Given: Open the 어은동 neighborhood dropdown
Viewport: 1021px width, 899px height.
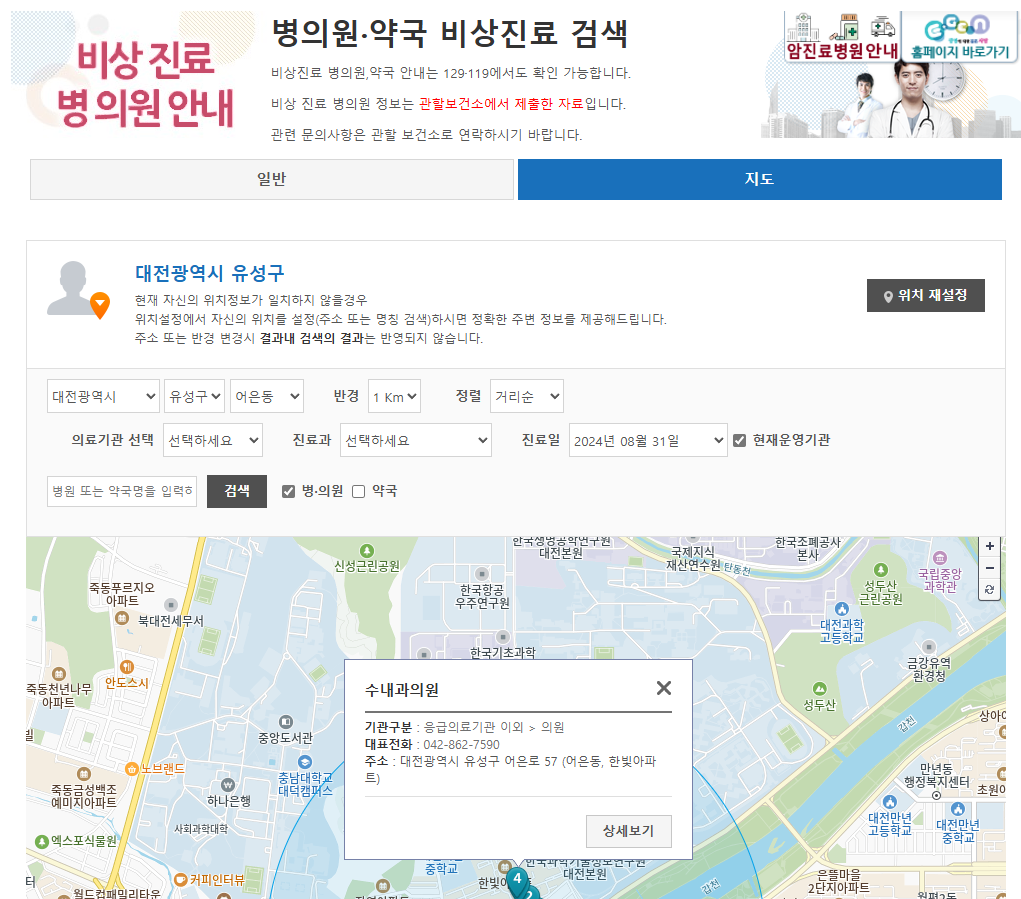Looking at the screenshot, I should coord(267,396).
